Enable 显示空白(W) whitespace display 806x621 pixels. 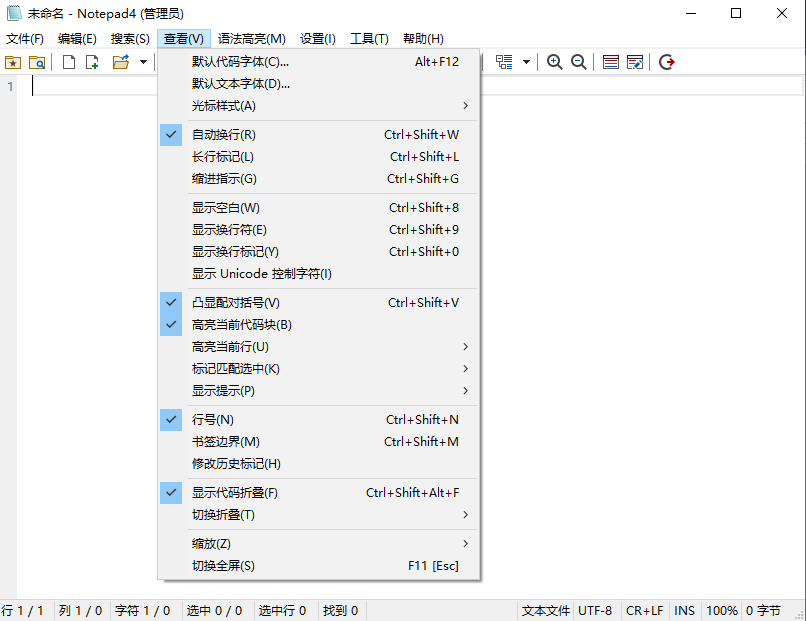319,208
